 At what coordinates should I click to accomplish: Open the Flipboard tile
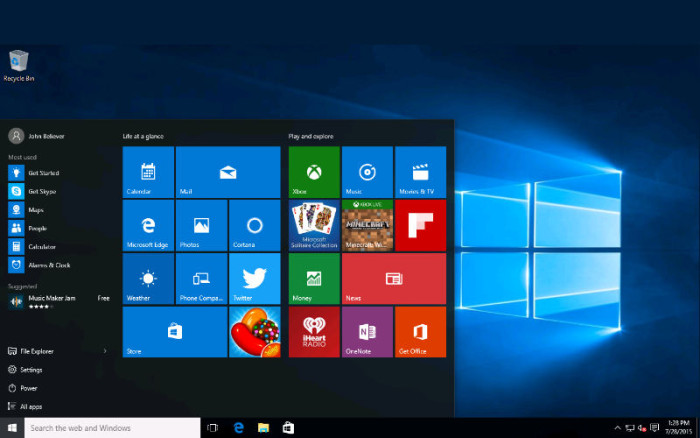point(421,225)
